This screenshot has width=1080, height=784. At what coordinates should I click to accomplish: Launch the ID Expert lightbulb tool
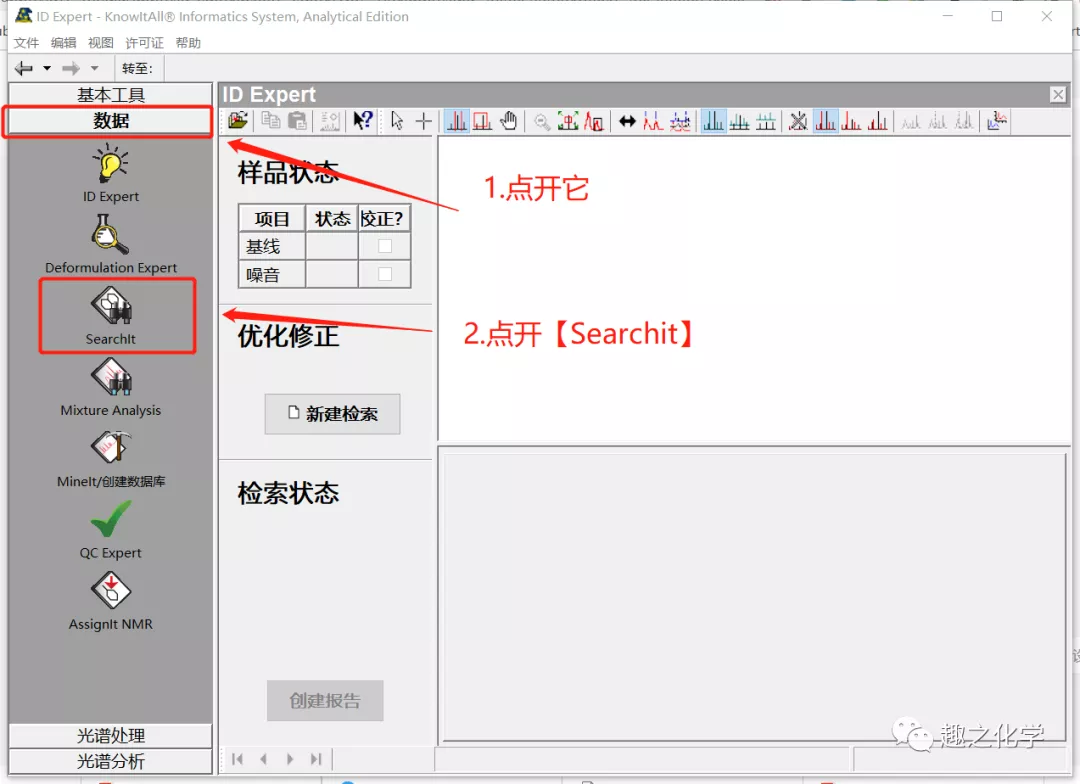[110, 173]
